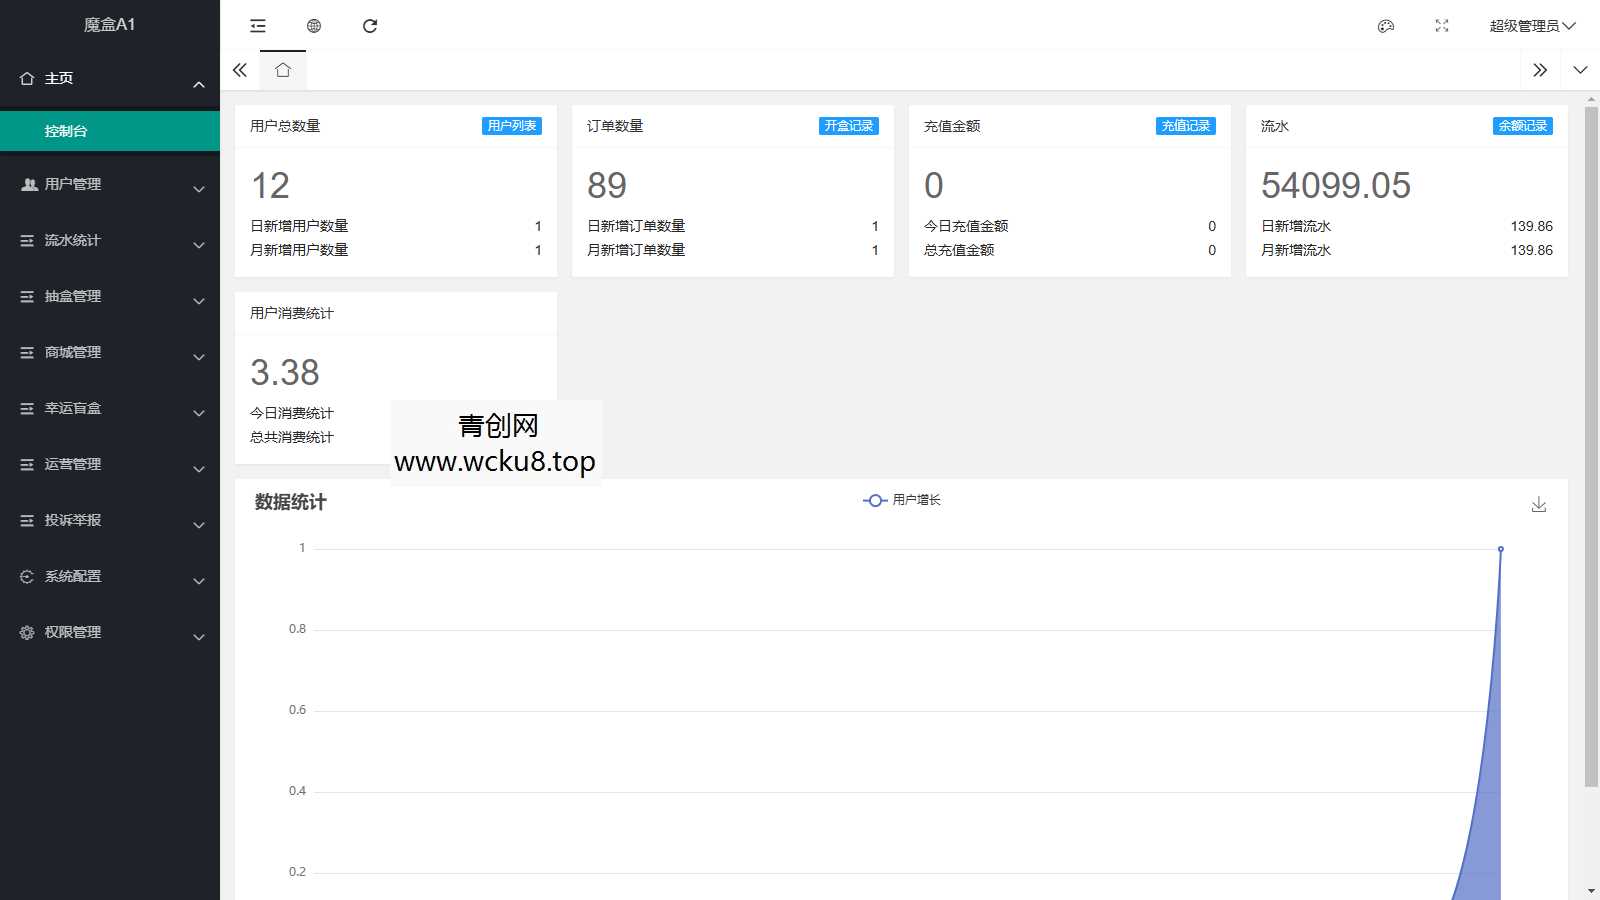This screenshot has height=900, width=1600.
Task: Click the sidebar collapse menu icon
Action: (x=258, y=26)
